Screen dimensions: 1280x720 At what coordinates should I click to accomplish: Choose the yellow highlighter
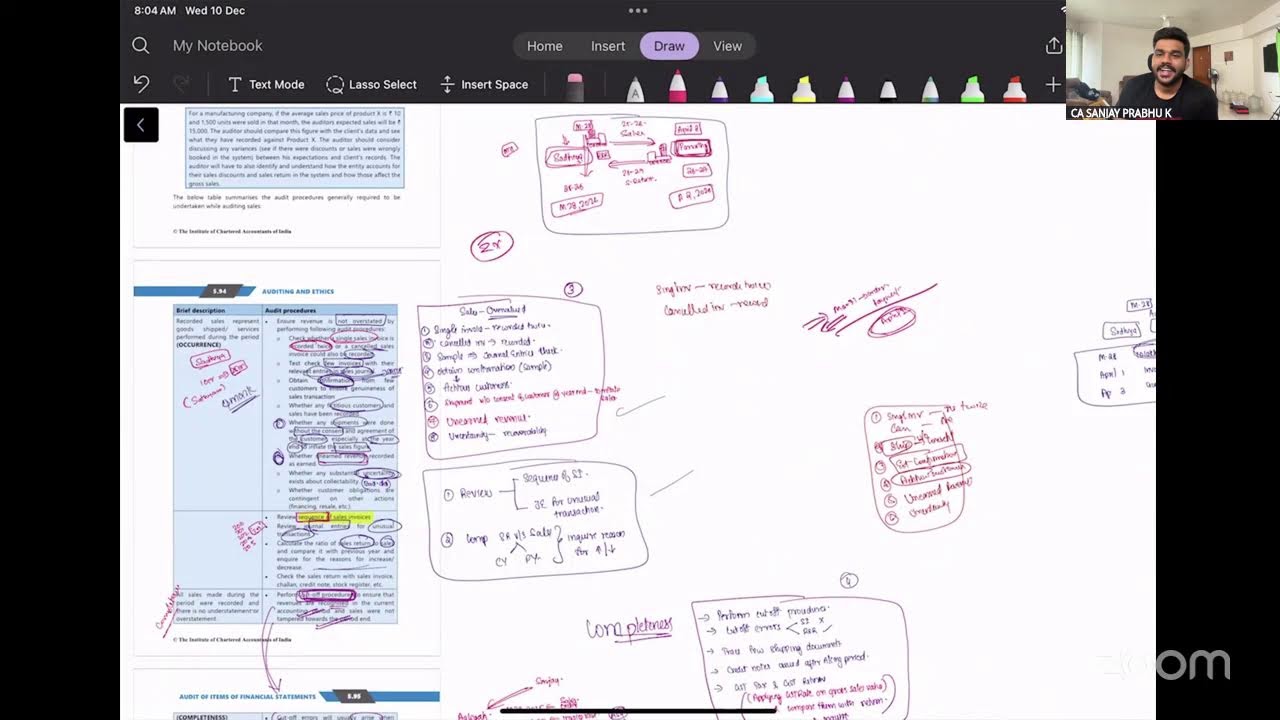tap(804, 88)
